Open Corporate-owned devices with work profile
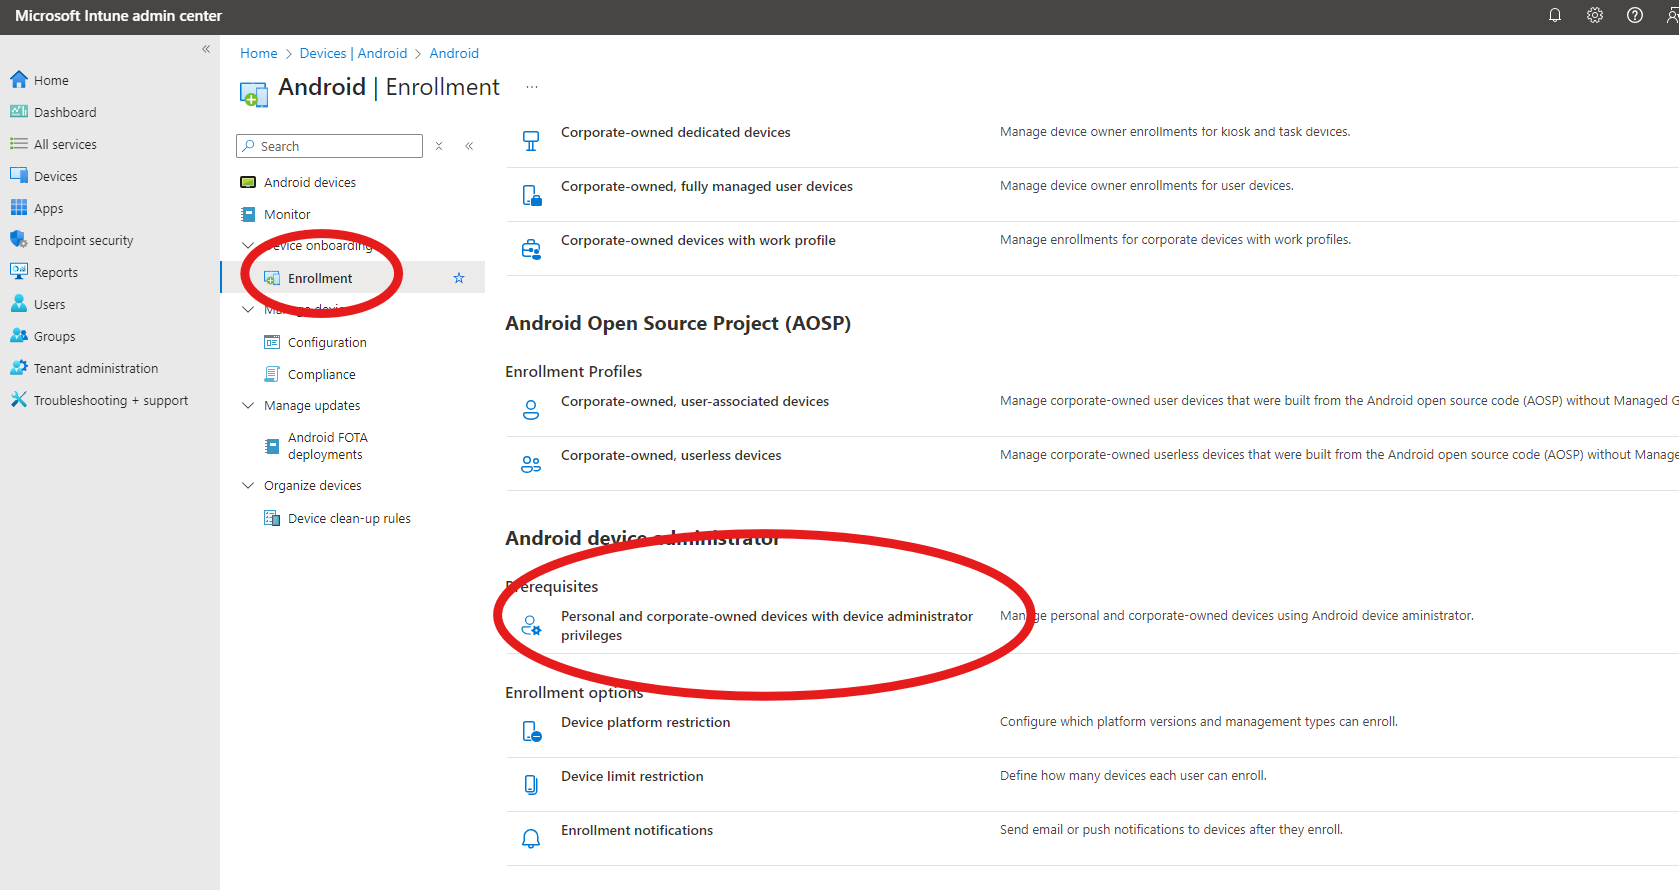This screenshot has height=890, width=1679. coord(698,240)
